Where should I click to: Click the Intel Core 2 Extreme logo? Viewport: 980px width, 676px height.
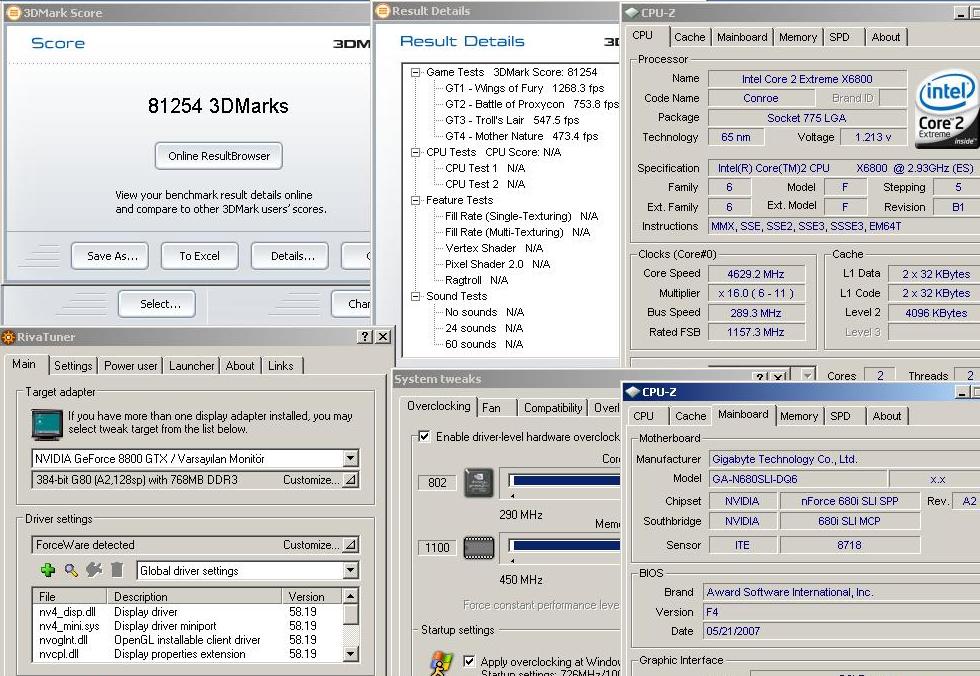click(946, 110)
